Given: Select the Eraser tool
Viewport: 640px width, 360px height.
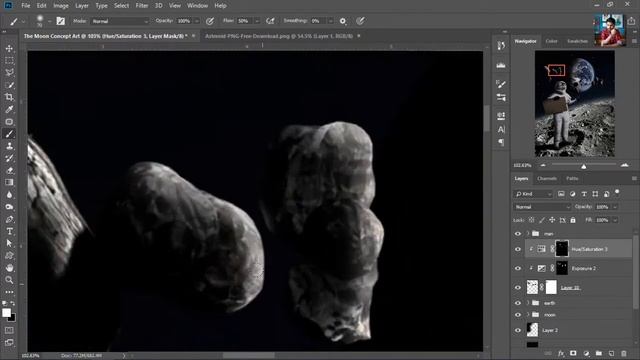Looking at the screenshot, I should [x=9, y=171].
